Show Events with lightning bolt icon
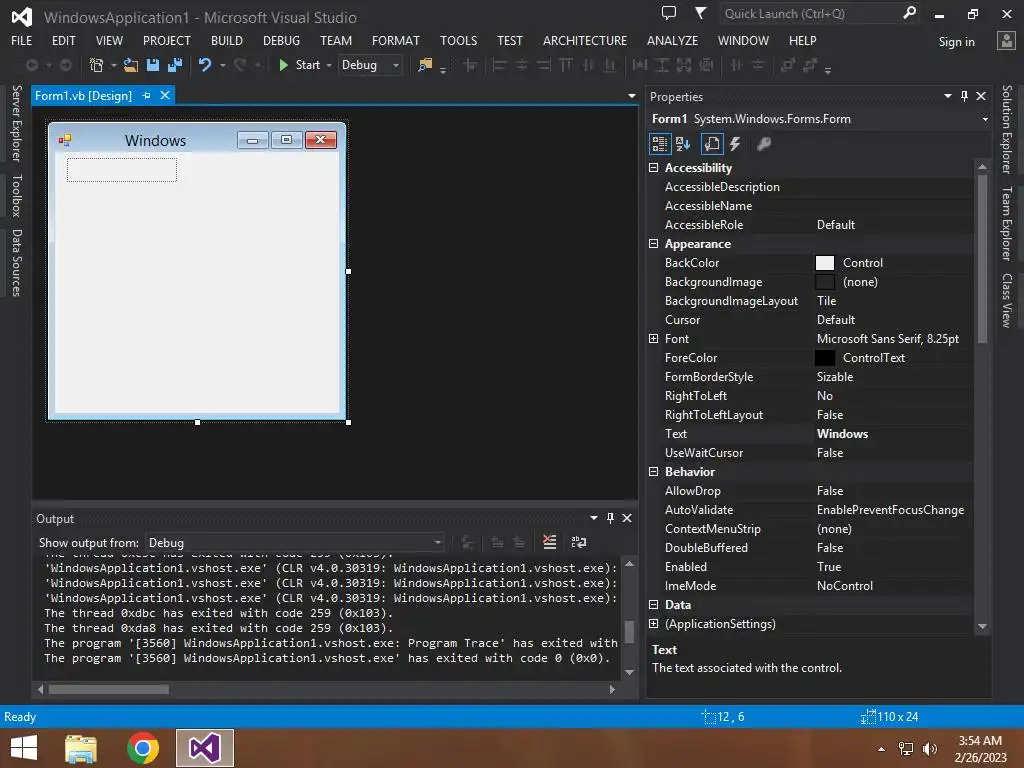Viewport: 1024px width, 768px height. click(735, 144)
